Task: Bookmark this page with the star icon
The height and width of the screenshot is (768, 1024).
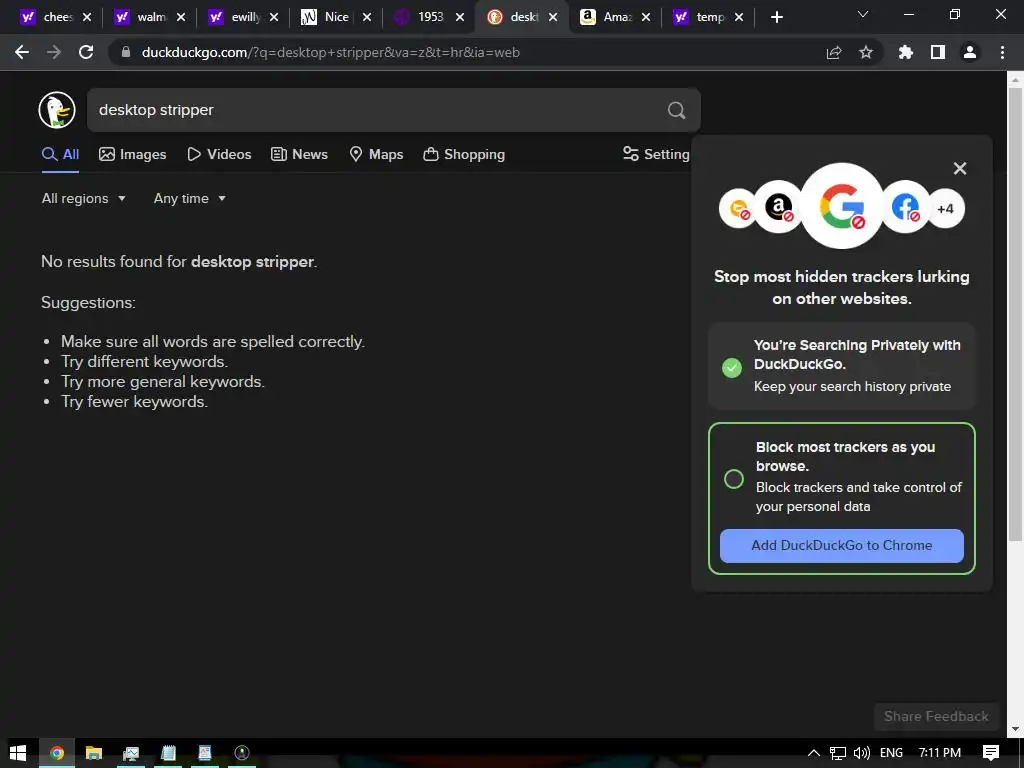Action: tap(866, 52)
